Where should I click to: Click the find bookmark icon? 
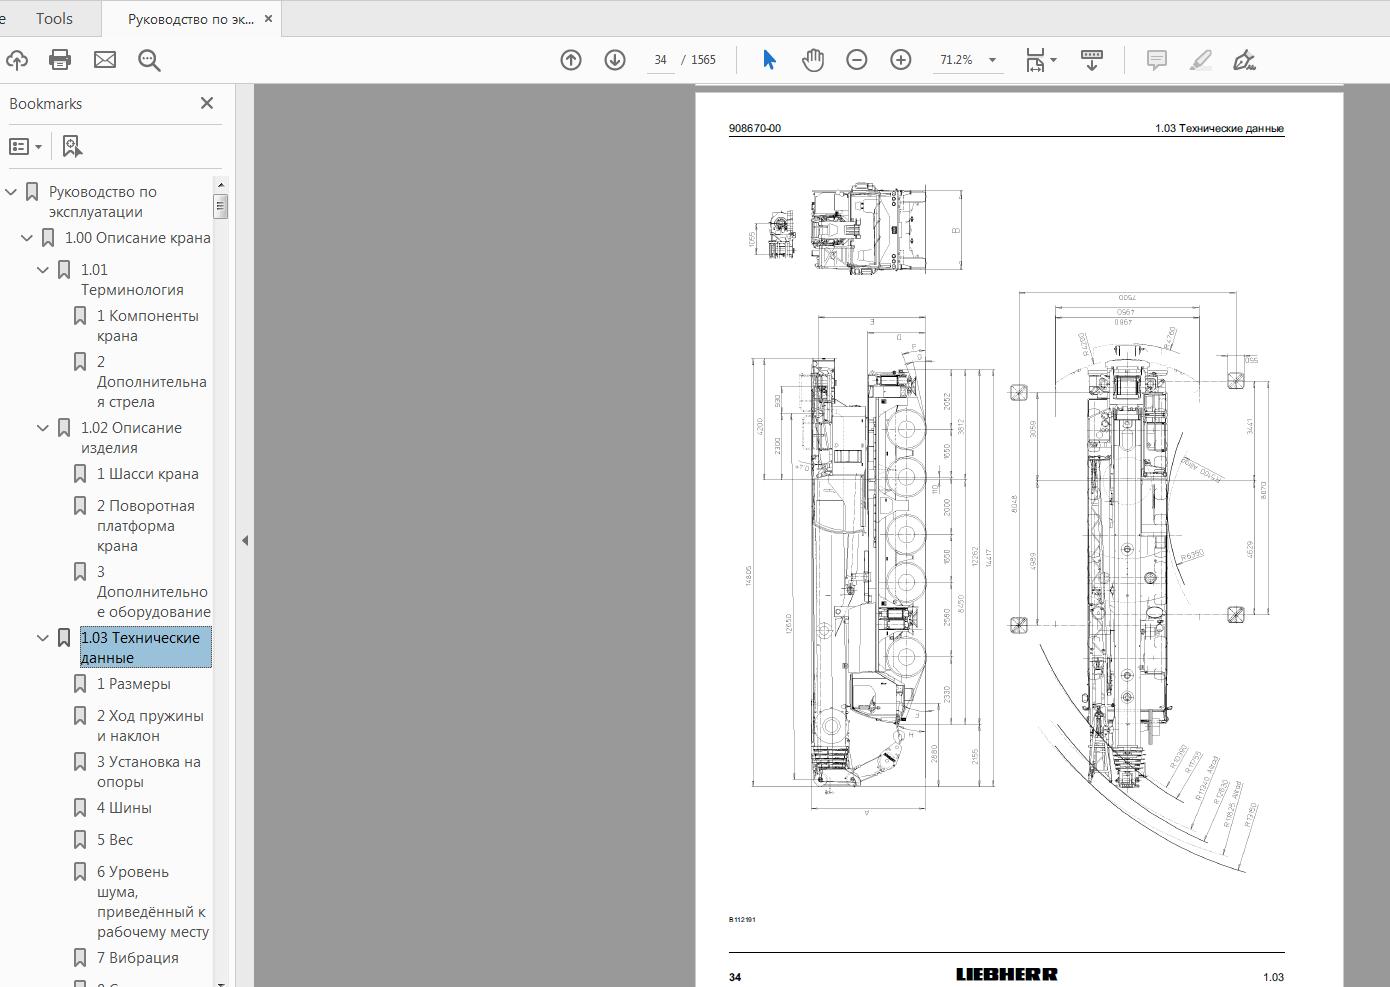point(72,147)
